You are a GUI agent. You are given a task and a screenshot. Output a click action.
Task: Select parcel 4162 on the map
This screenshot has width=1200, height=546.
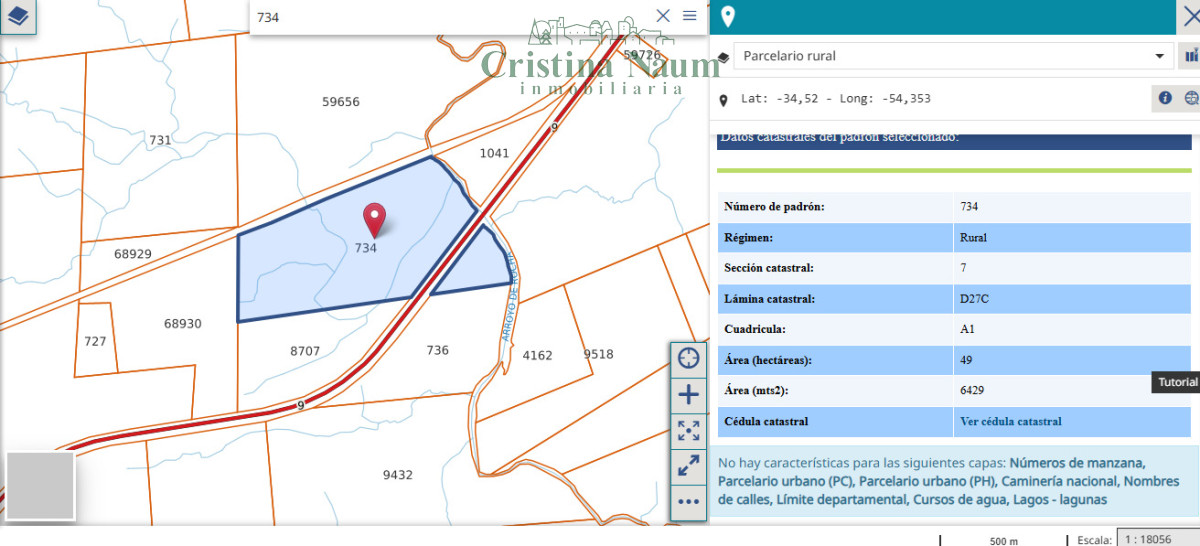(537, 355)
